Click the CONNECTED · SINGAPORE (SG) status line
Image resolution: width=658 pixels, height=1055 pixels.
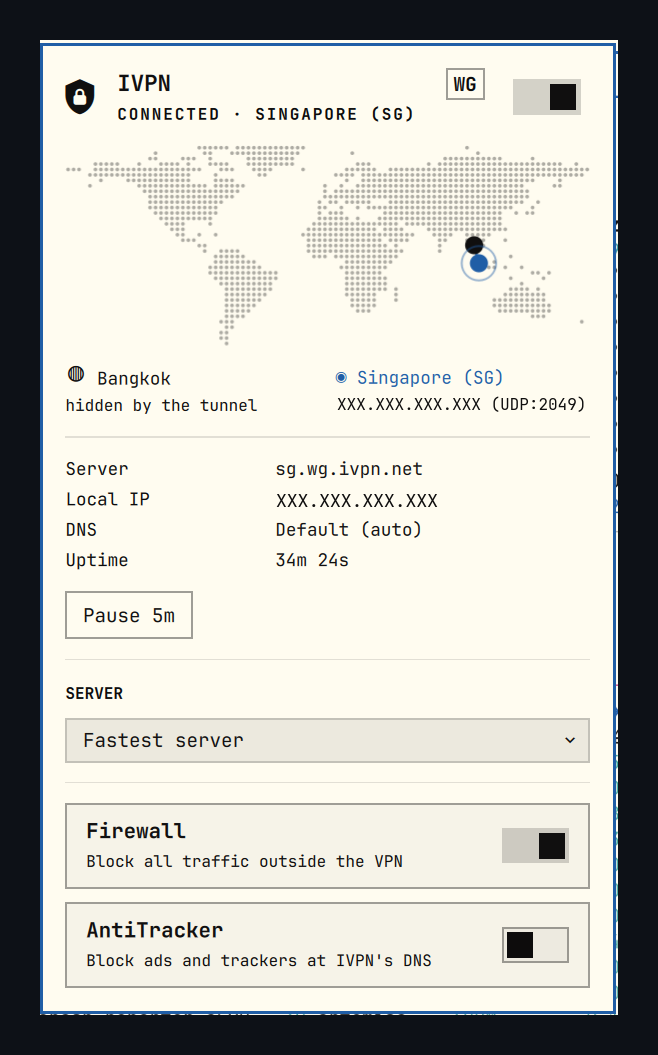click(266, 114)
